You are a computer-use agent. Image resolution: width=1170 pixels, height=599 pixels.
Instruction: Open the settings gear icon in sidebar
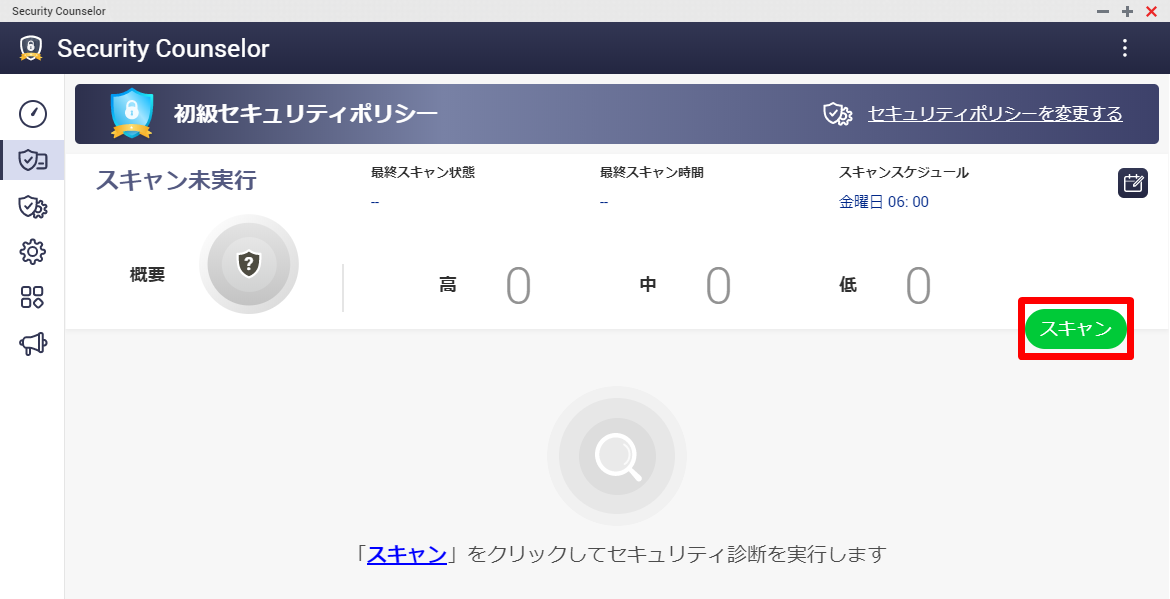click(33, 252)
